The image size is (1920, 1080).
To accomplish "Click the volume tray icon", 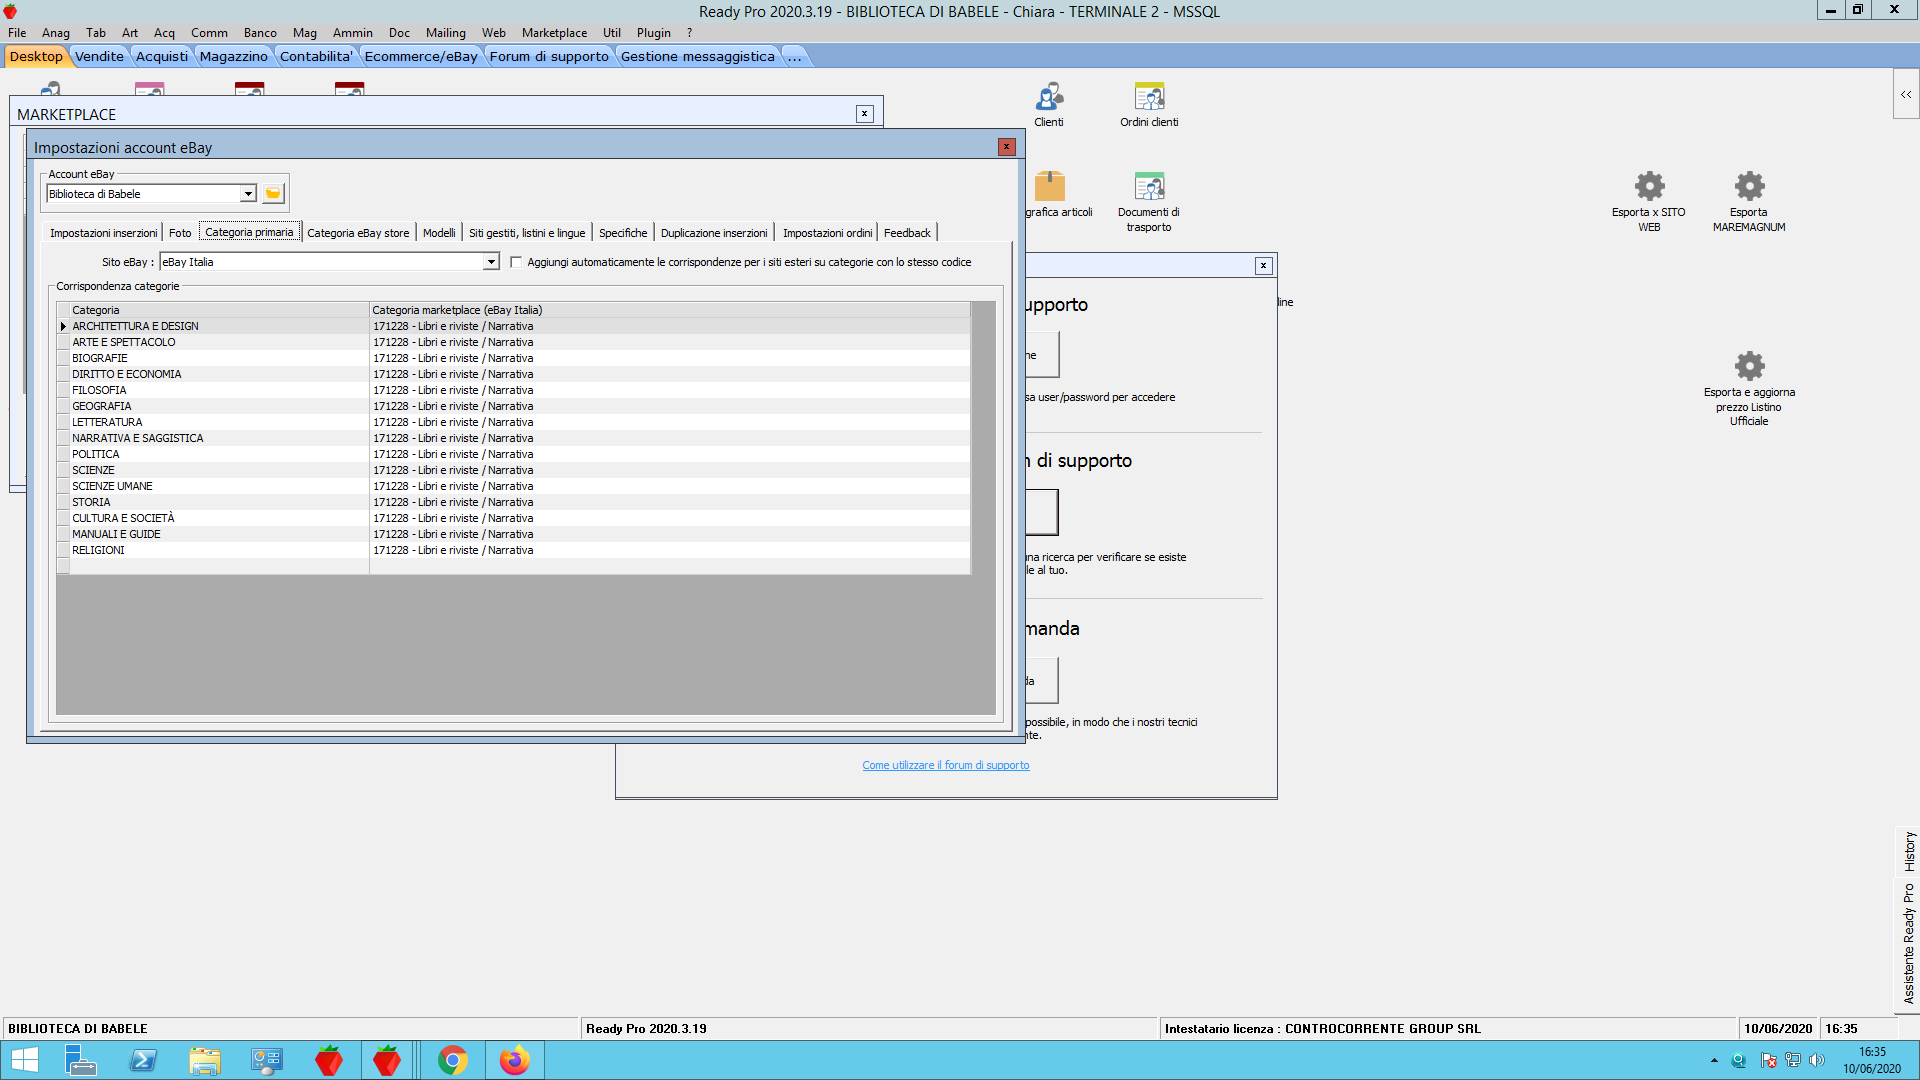I will [1817, 1060].
